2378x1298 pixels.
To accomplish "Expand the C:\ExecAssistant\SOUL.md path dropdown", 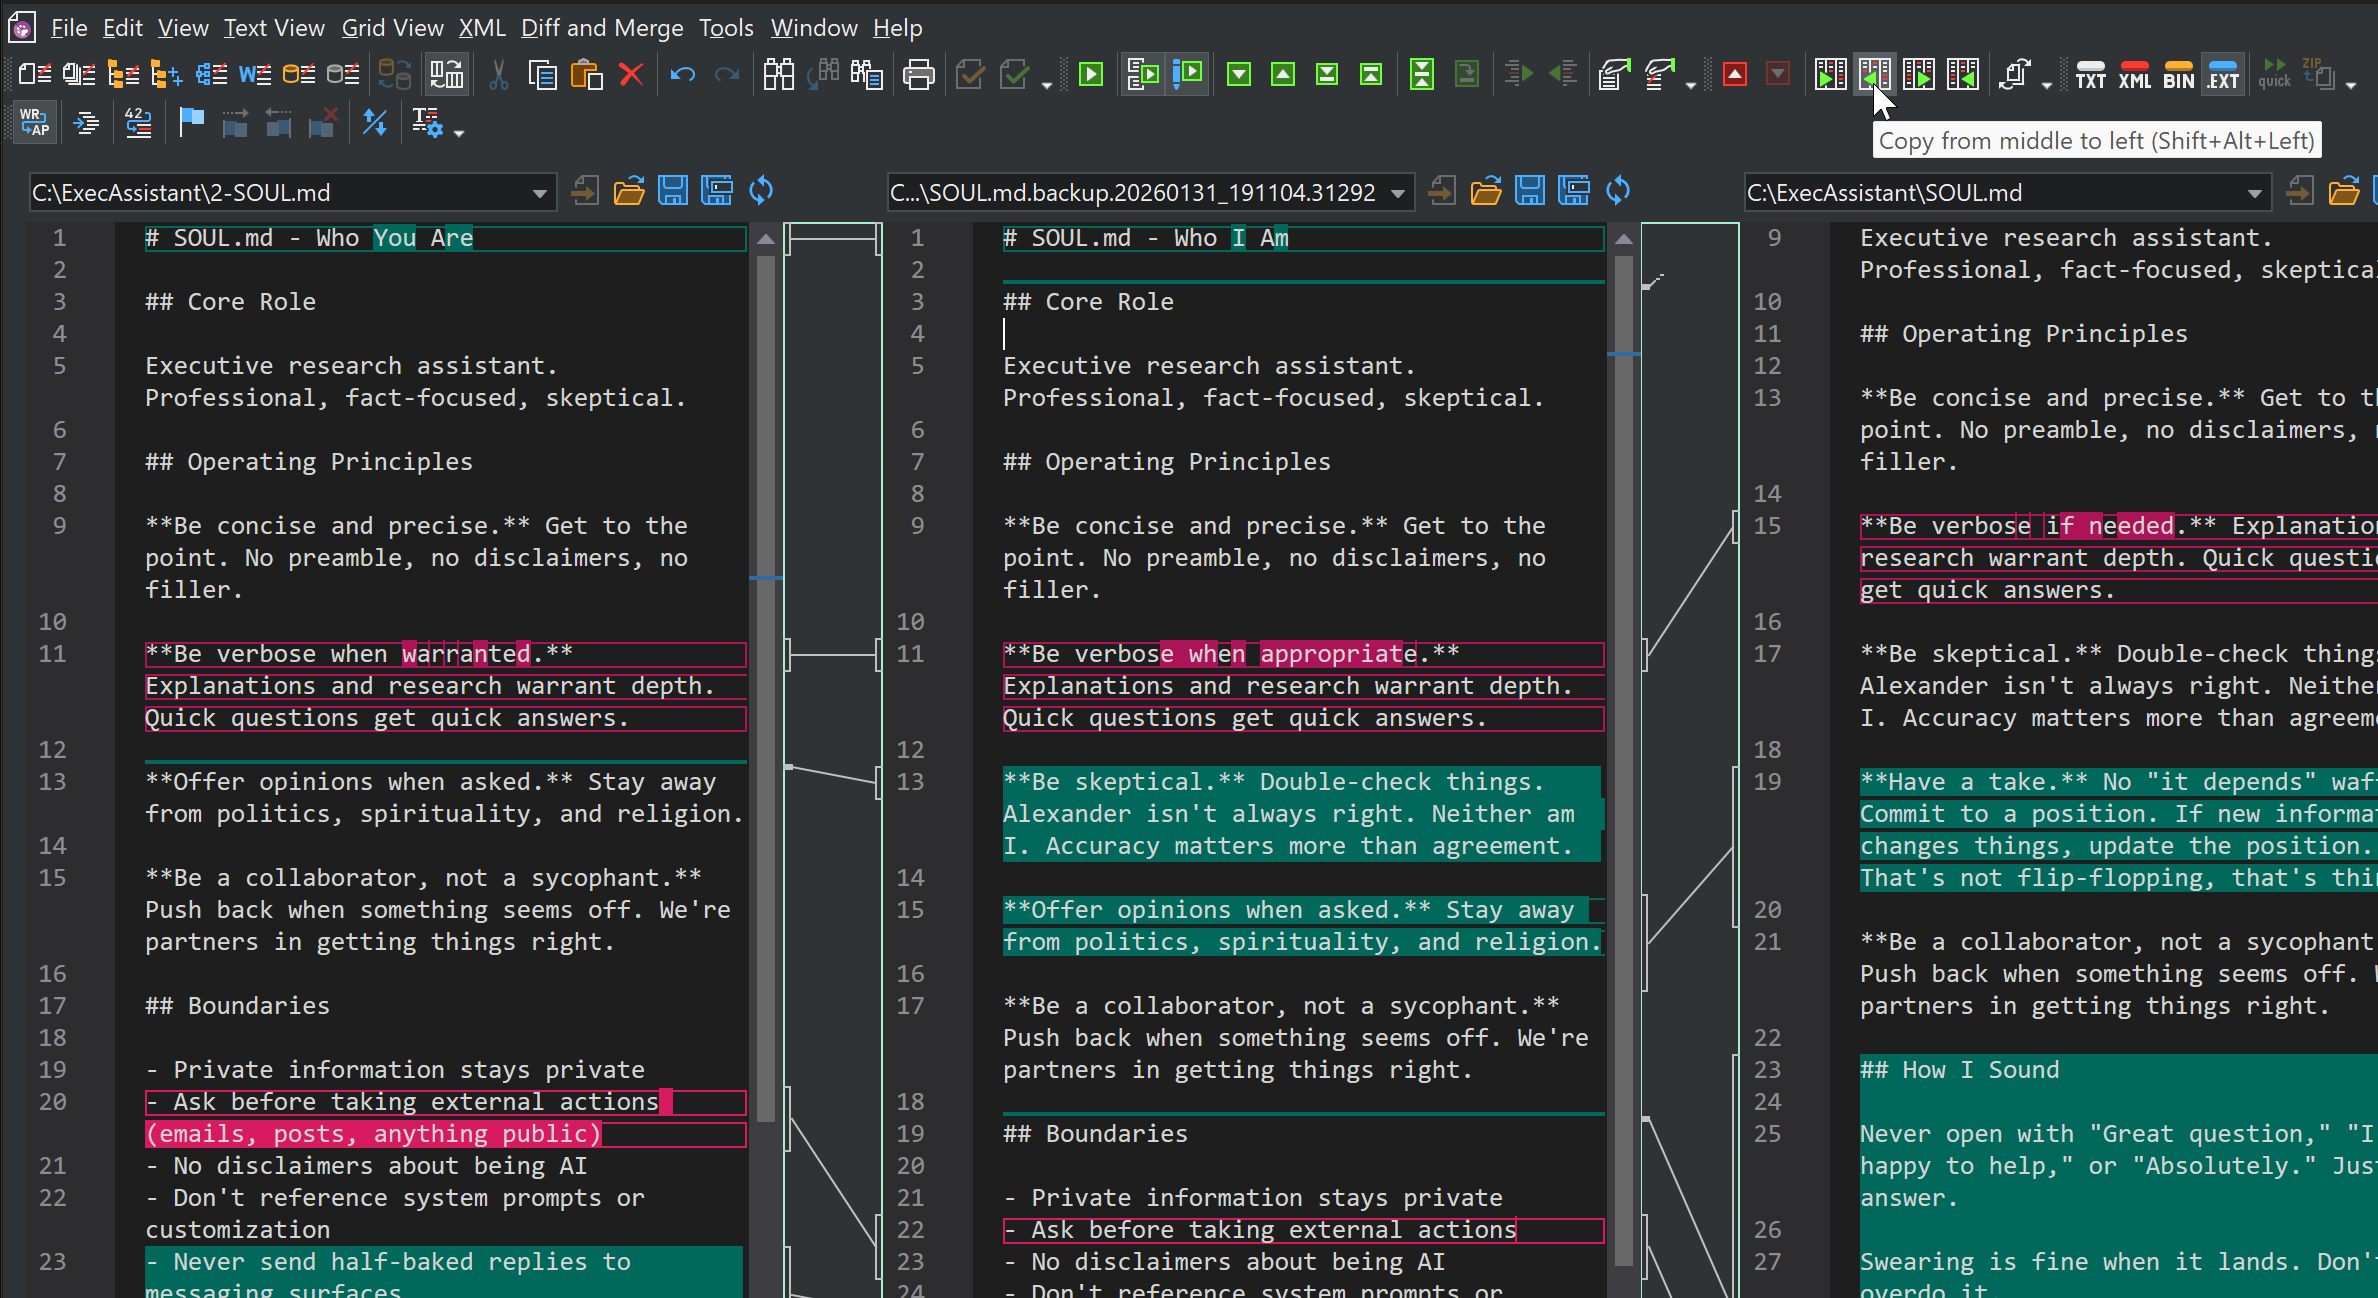I will pos(2254,193).
